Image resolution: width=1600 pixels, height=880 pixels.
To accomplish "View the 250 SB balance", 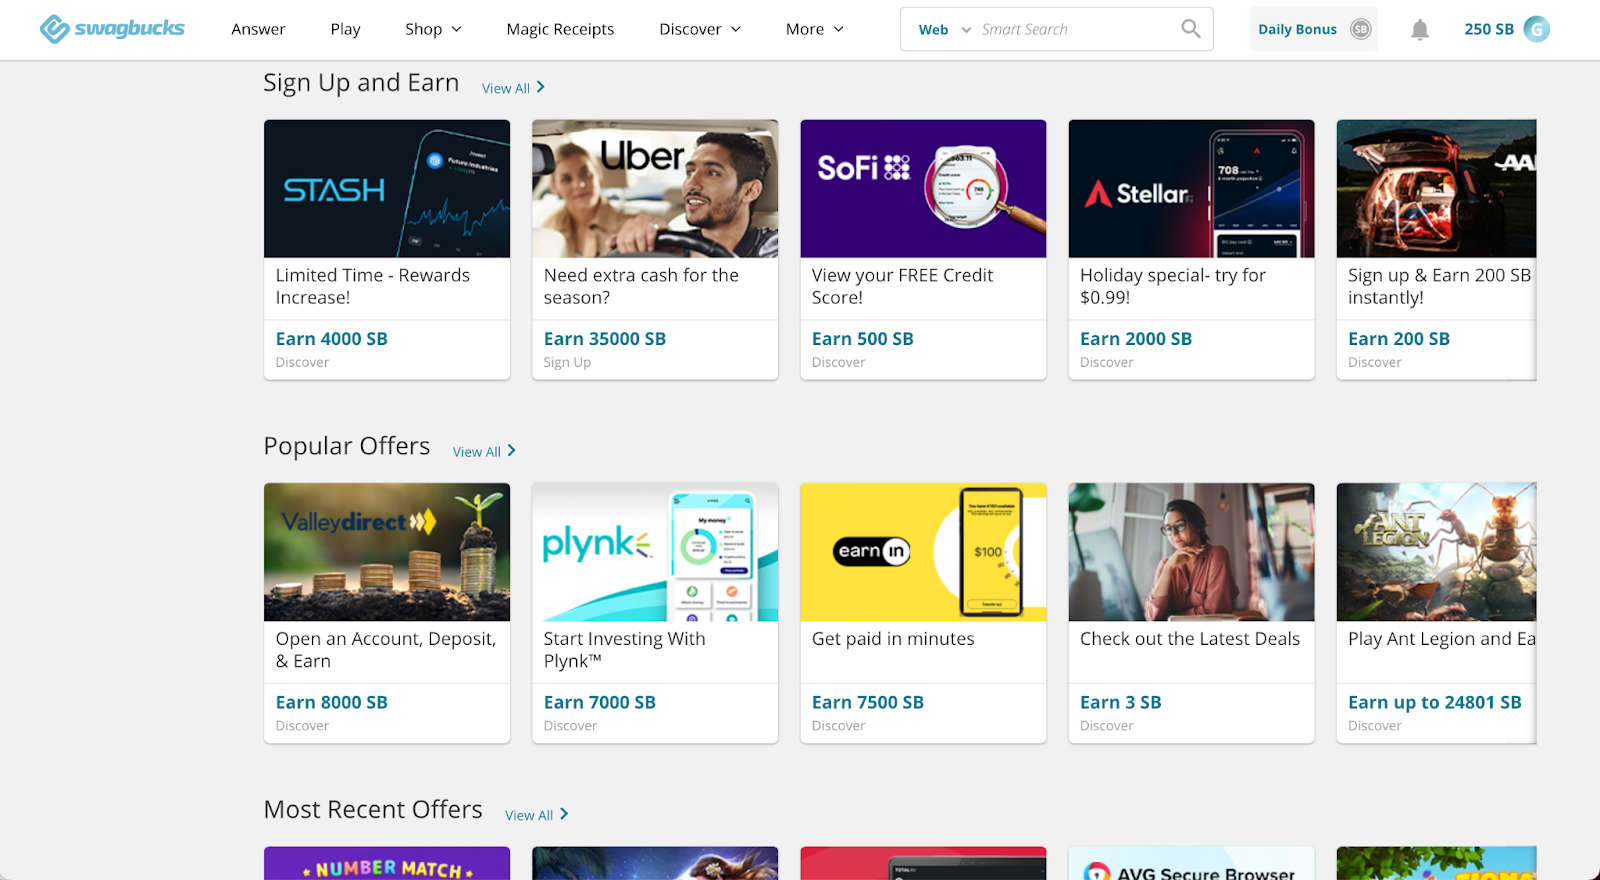I will (1489, 29).
